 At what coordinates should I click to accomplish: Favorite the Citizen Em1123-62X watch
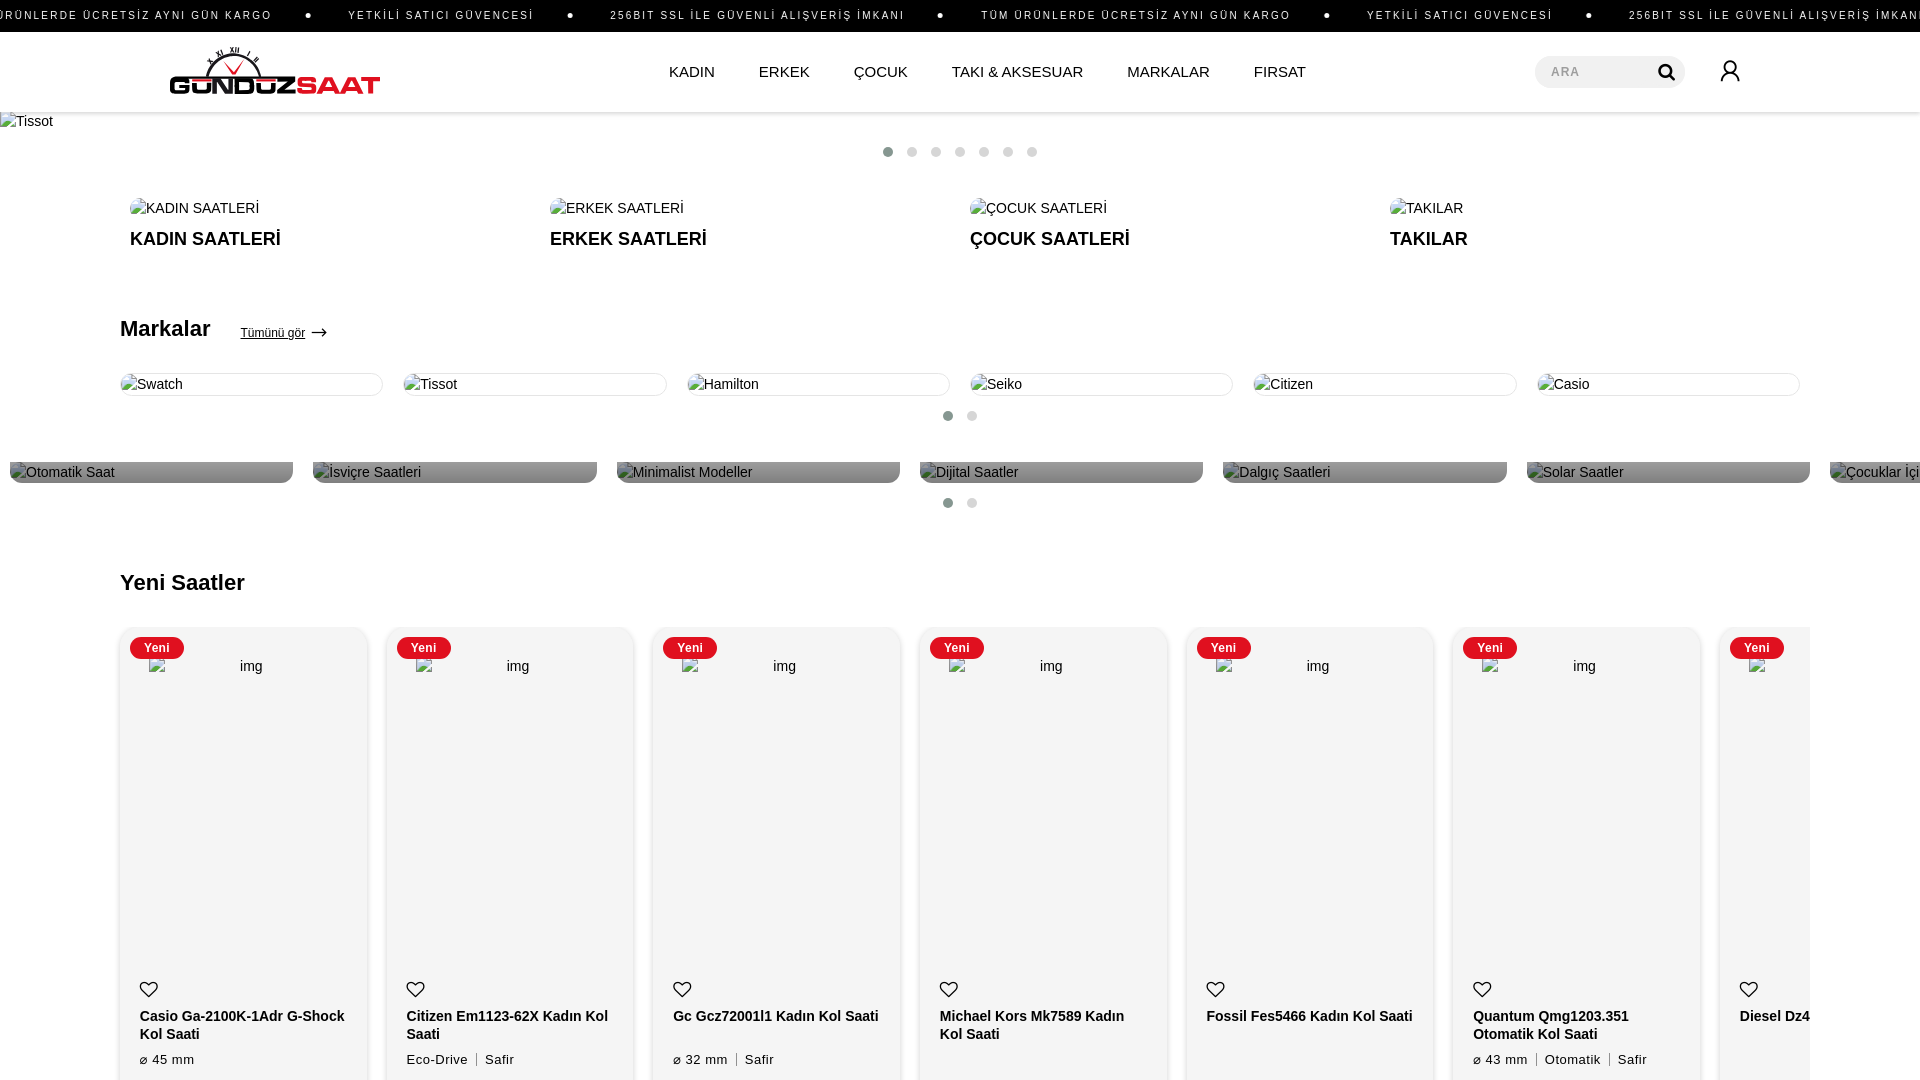(416, 989)
